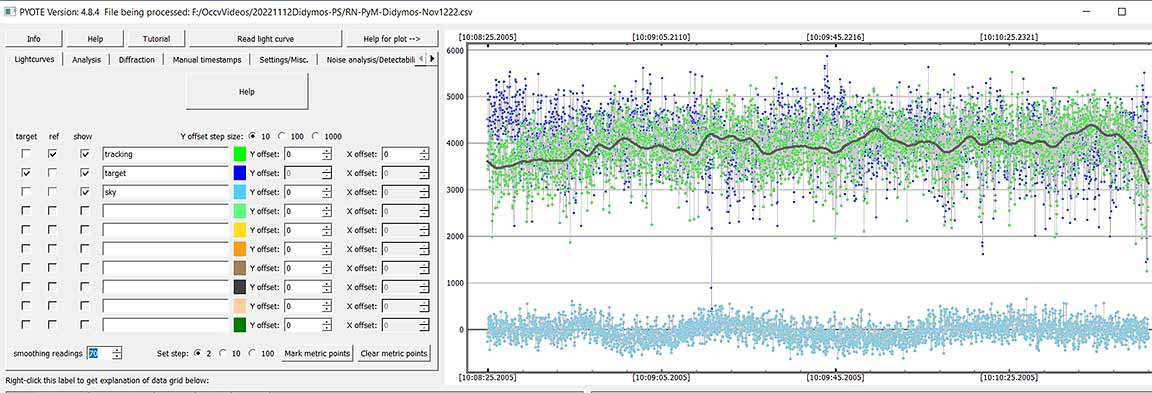The image size is (1152, 393).
Task: Toggle target checkbox for tracking row
Action: click(x=26, y=154)
